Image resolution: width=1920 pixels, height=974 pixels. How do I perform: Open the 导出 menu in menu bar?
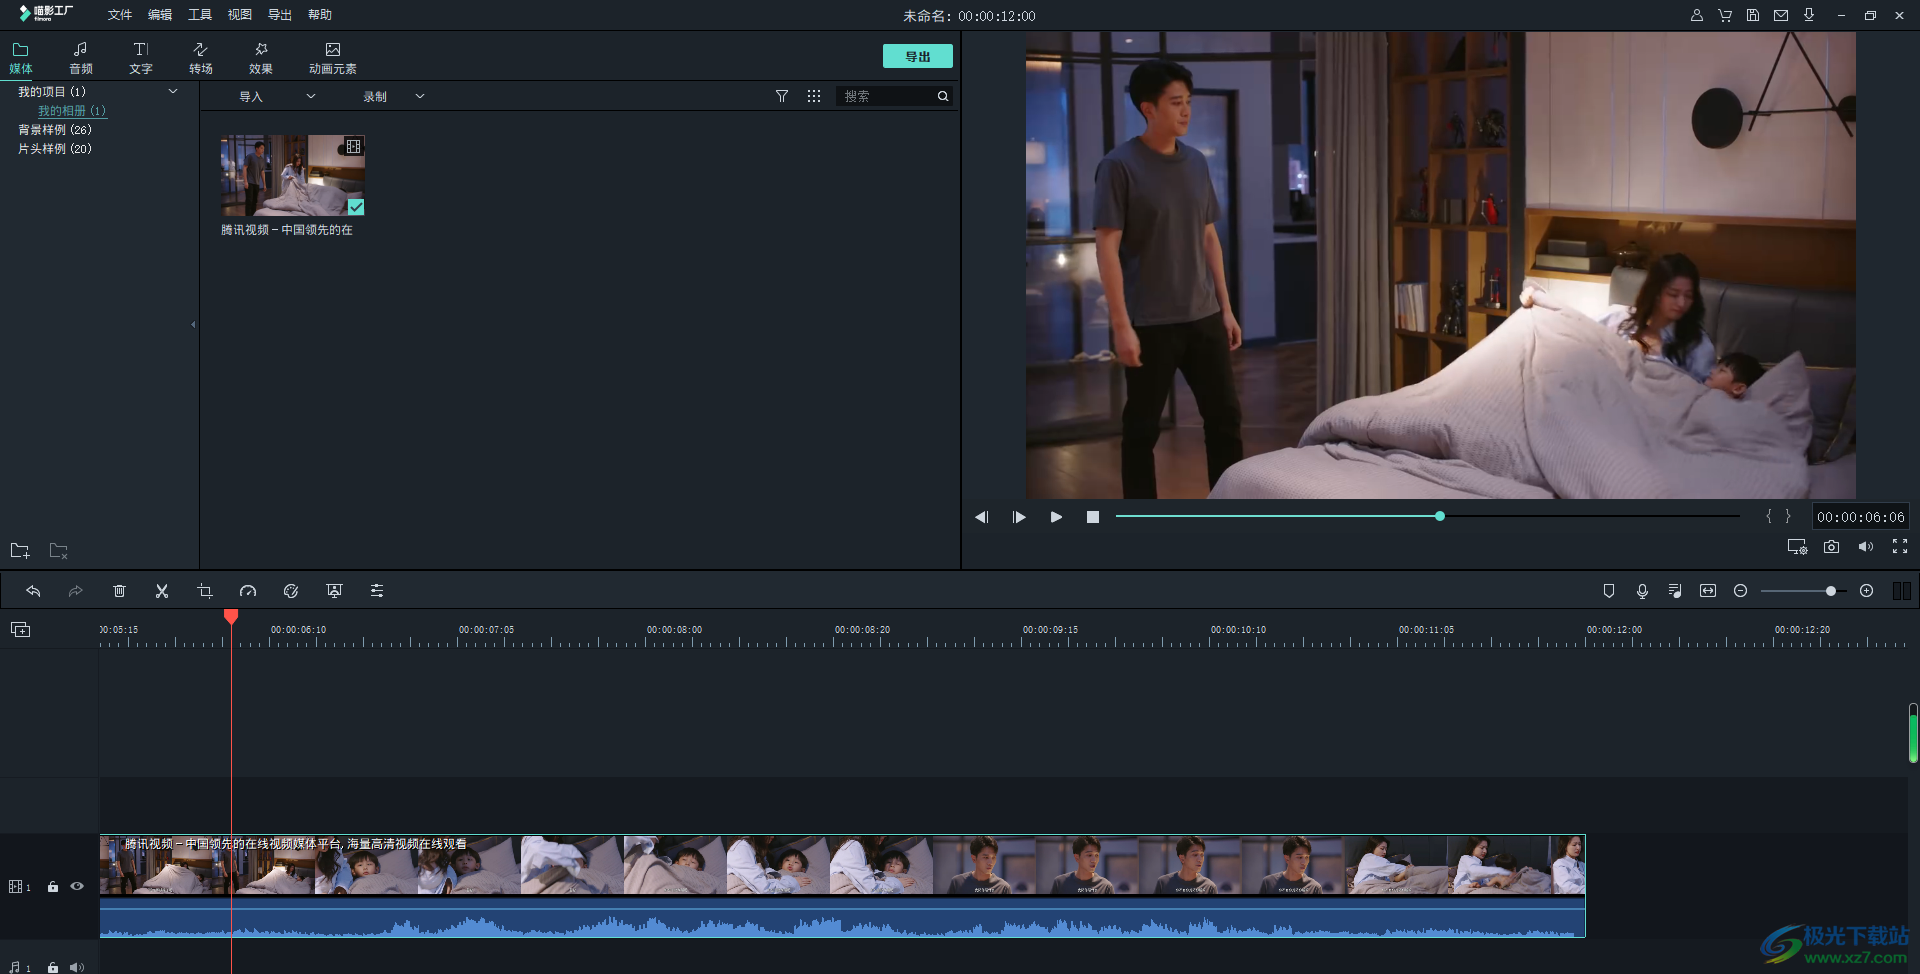click(280, 15)
